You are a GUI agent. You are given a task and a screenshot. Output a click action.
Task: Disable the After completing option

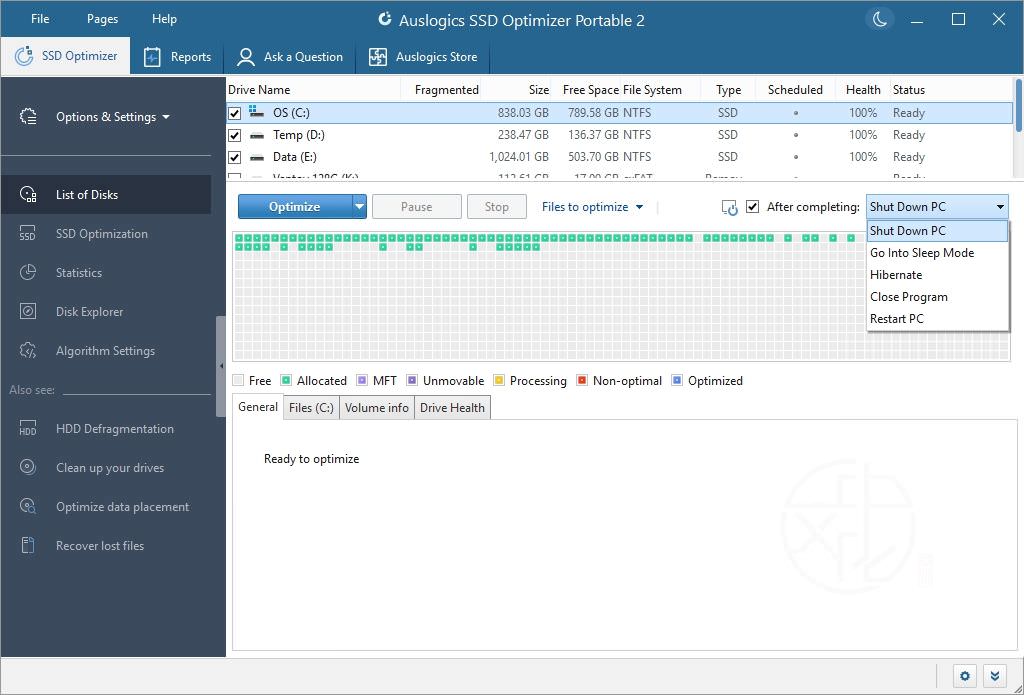tap(753, 206)
